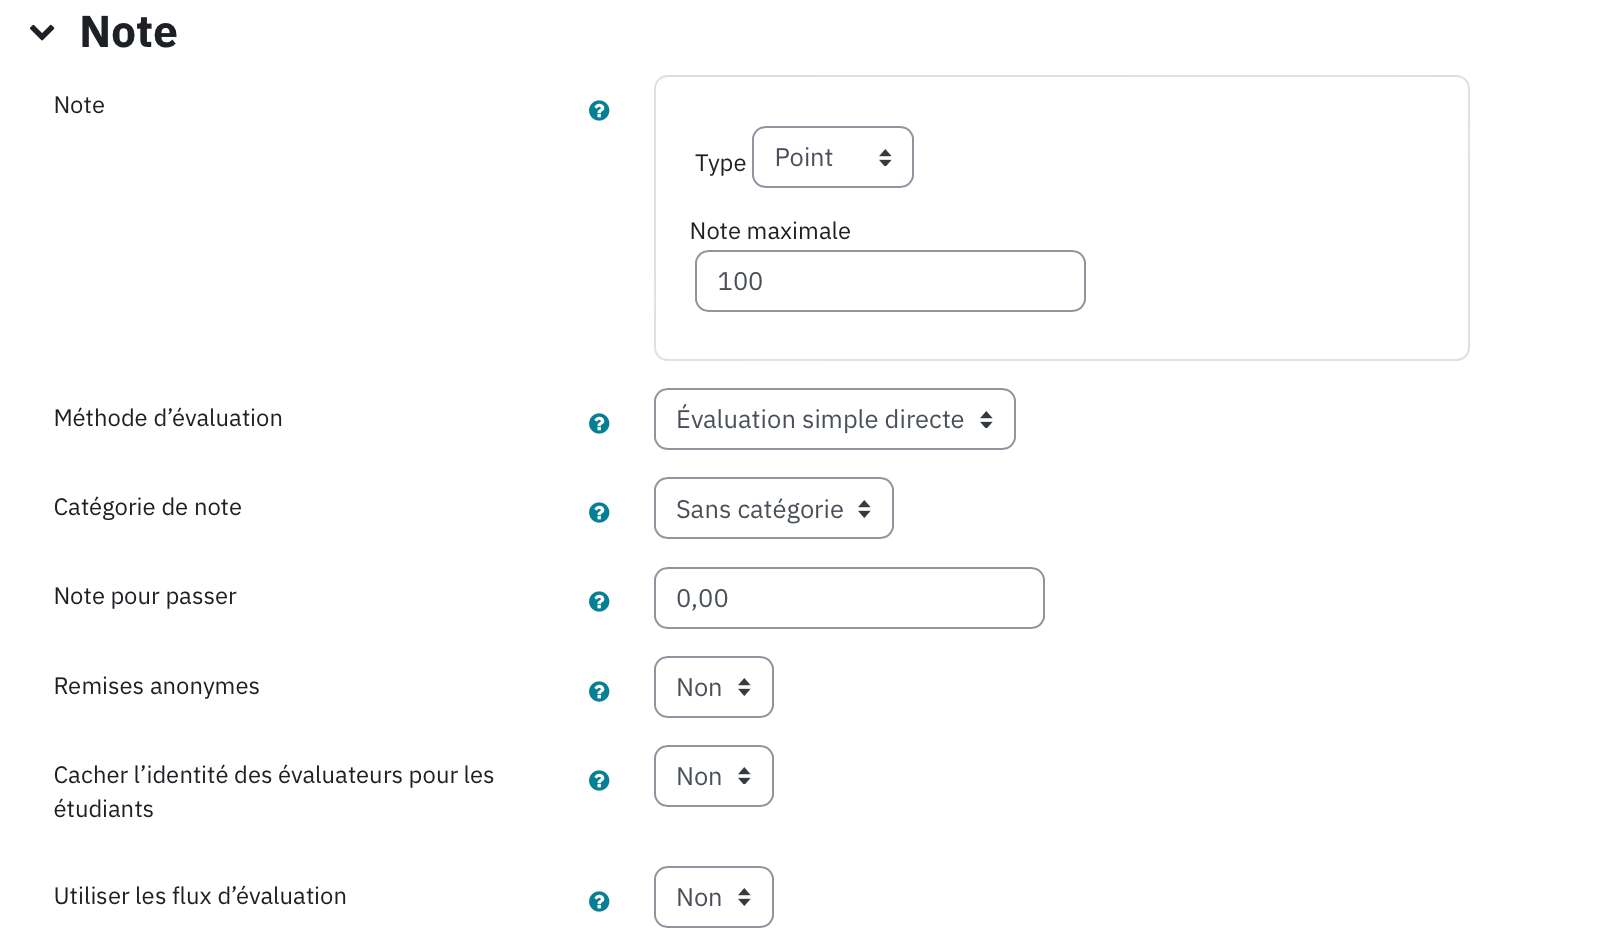Screen dimensions: 1608x952
Task: Open help for Remises anonymes
Action: tap(599, 691)
